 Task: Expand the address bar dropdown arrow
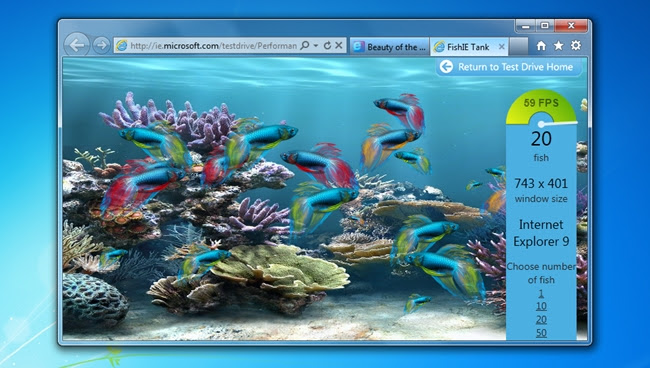316,45
